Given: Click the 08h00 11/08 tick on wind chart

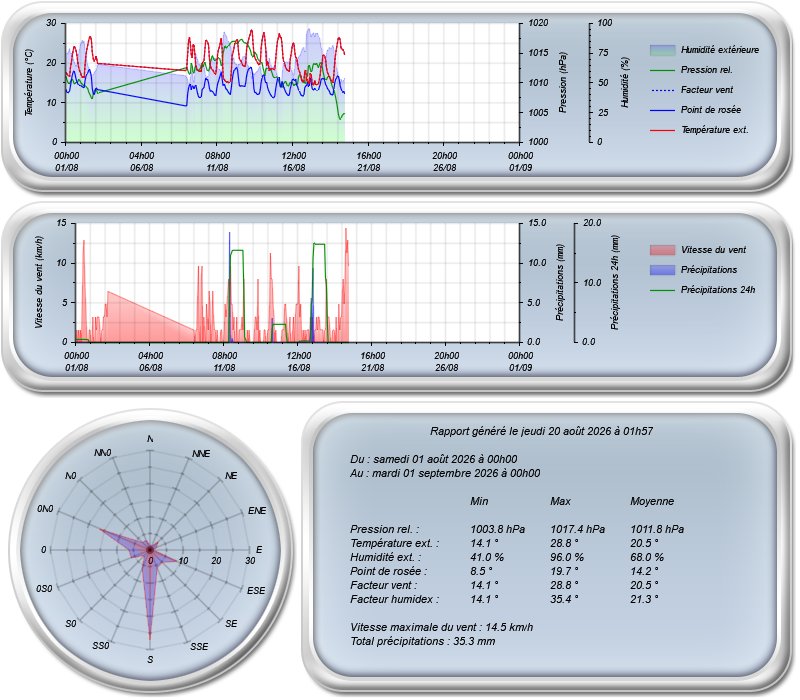Looking at the screenshot, I should [x=224, y=361].
